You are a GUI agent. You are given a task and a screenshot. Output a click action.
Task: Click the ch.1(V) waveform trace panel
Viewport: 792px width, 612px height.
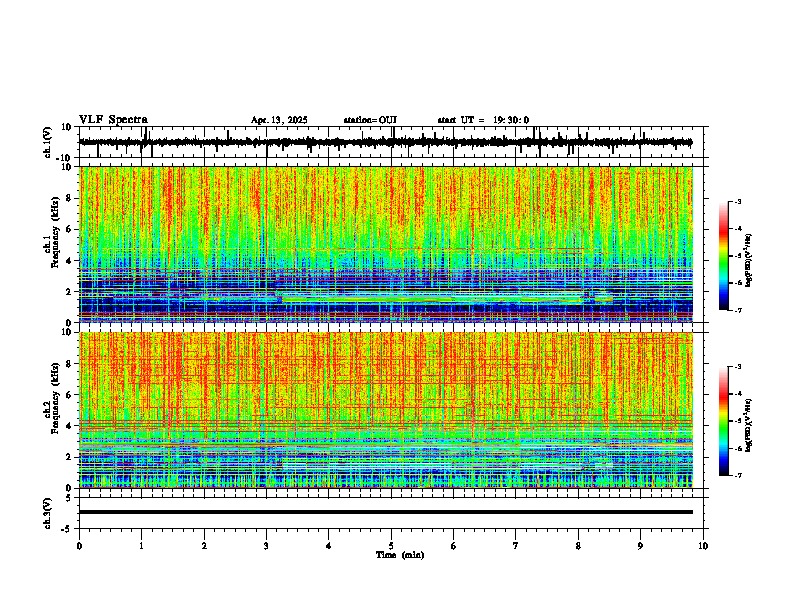pos(393,142)
